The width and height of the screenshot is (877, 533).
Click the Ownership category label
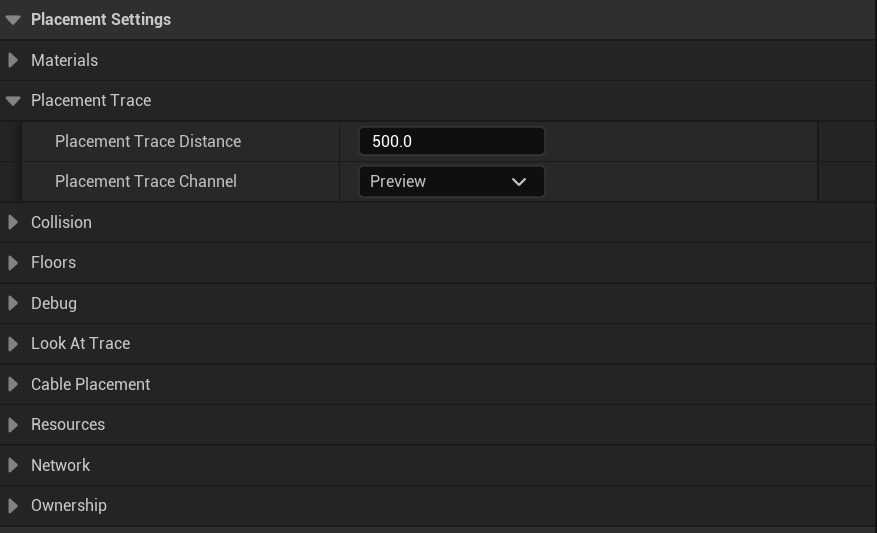click(x=68, y=505)
